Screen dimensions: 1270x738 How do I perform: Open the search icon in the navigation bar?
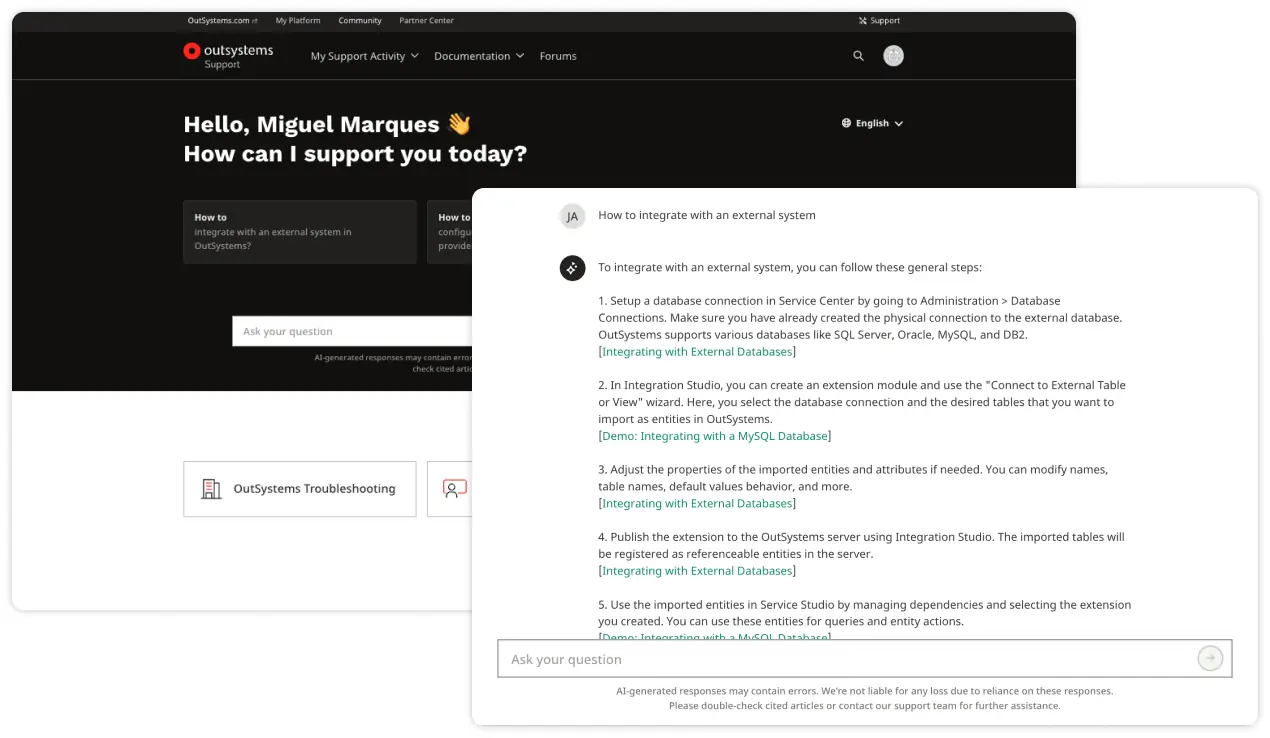[x=858, y=56]
